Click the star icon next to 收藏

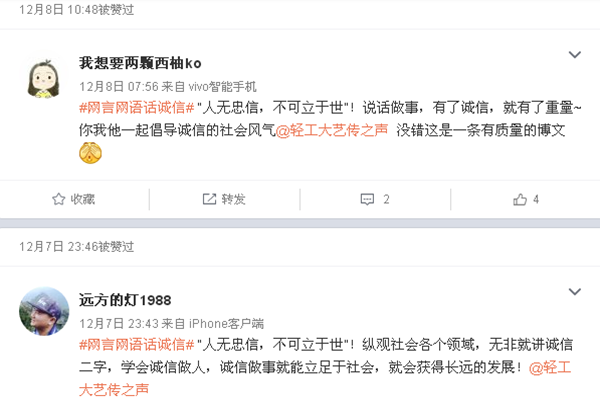click(59, 199)
